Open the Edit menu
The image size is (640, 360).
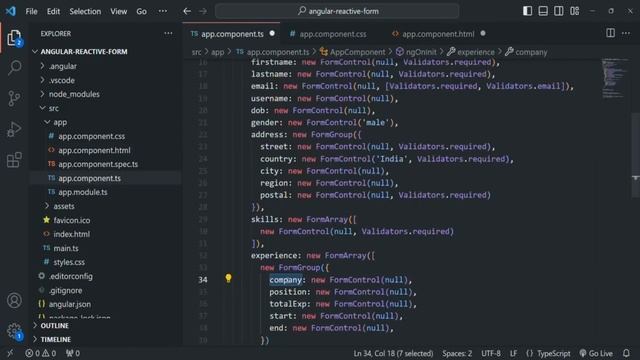53,11
